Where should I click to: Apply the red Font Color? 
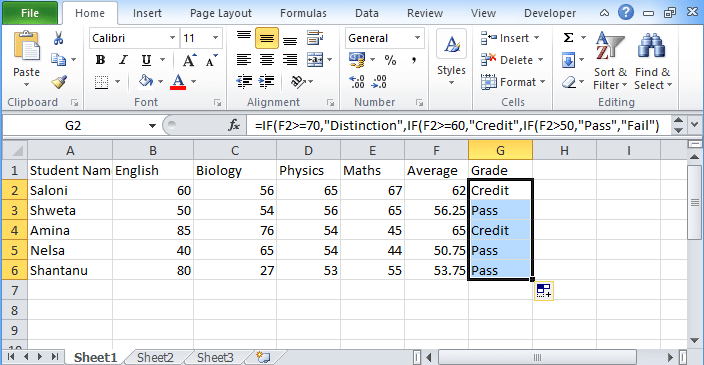pyautogui.click(x=178, y=82)
